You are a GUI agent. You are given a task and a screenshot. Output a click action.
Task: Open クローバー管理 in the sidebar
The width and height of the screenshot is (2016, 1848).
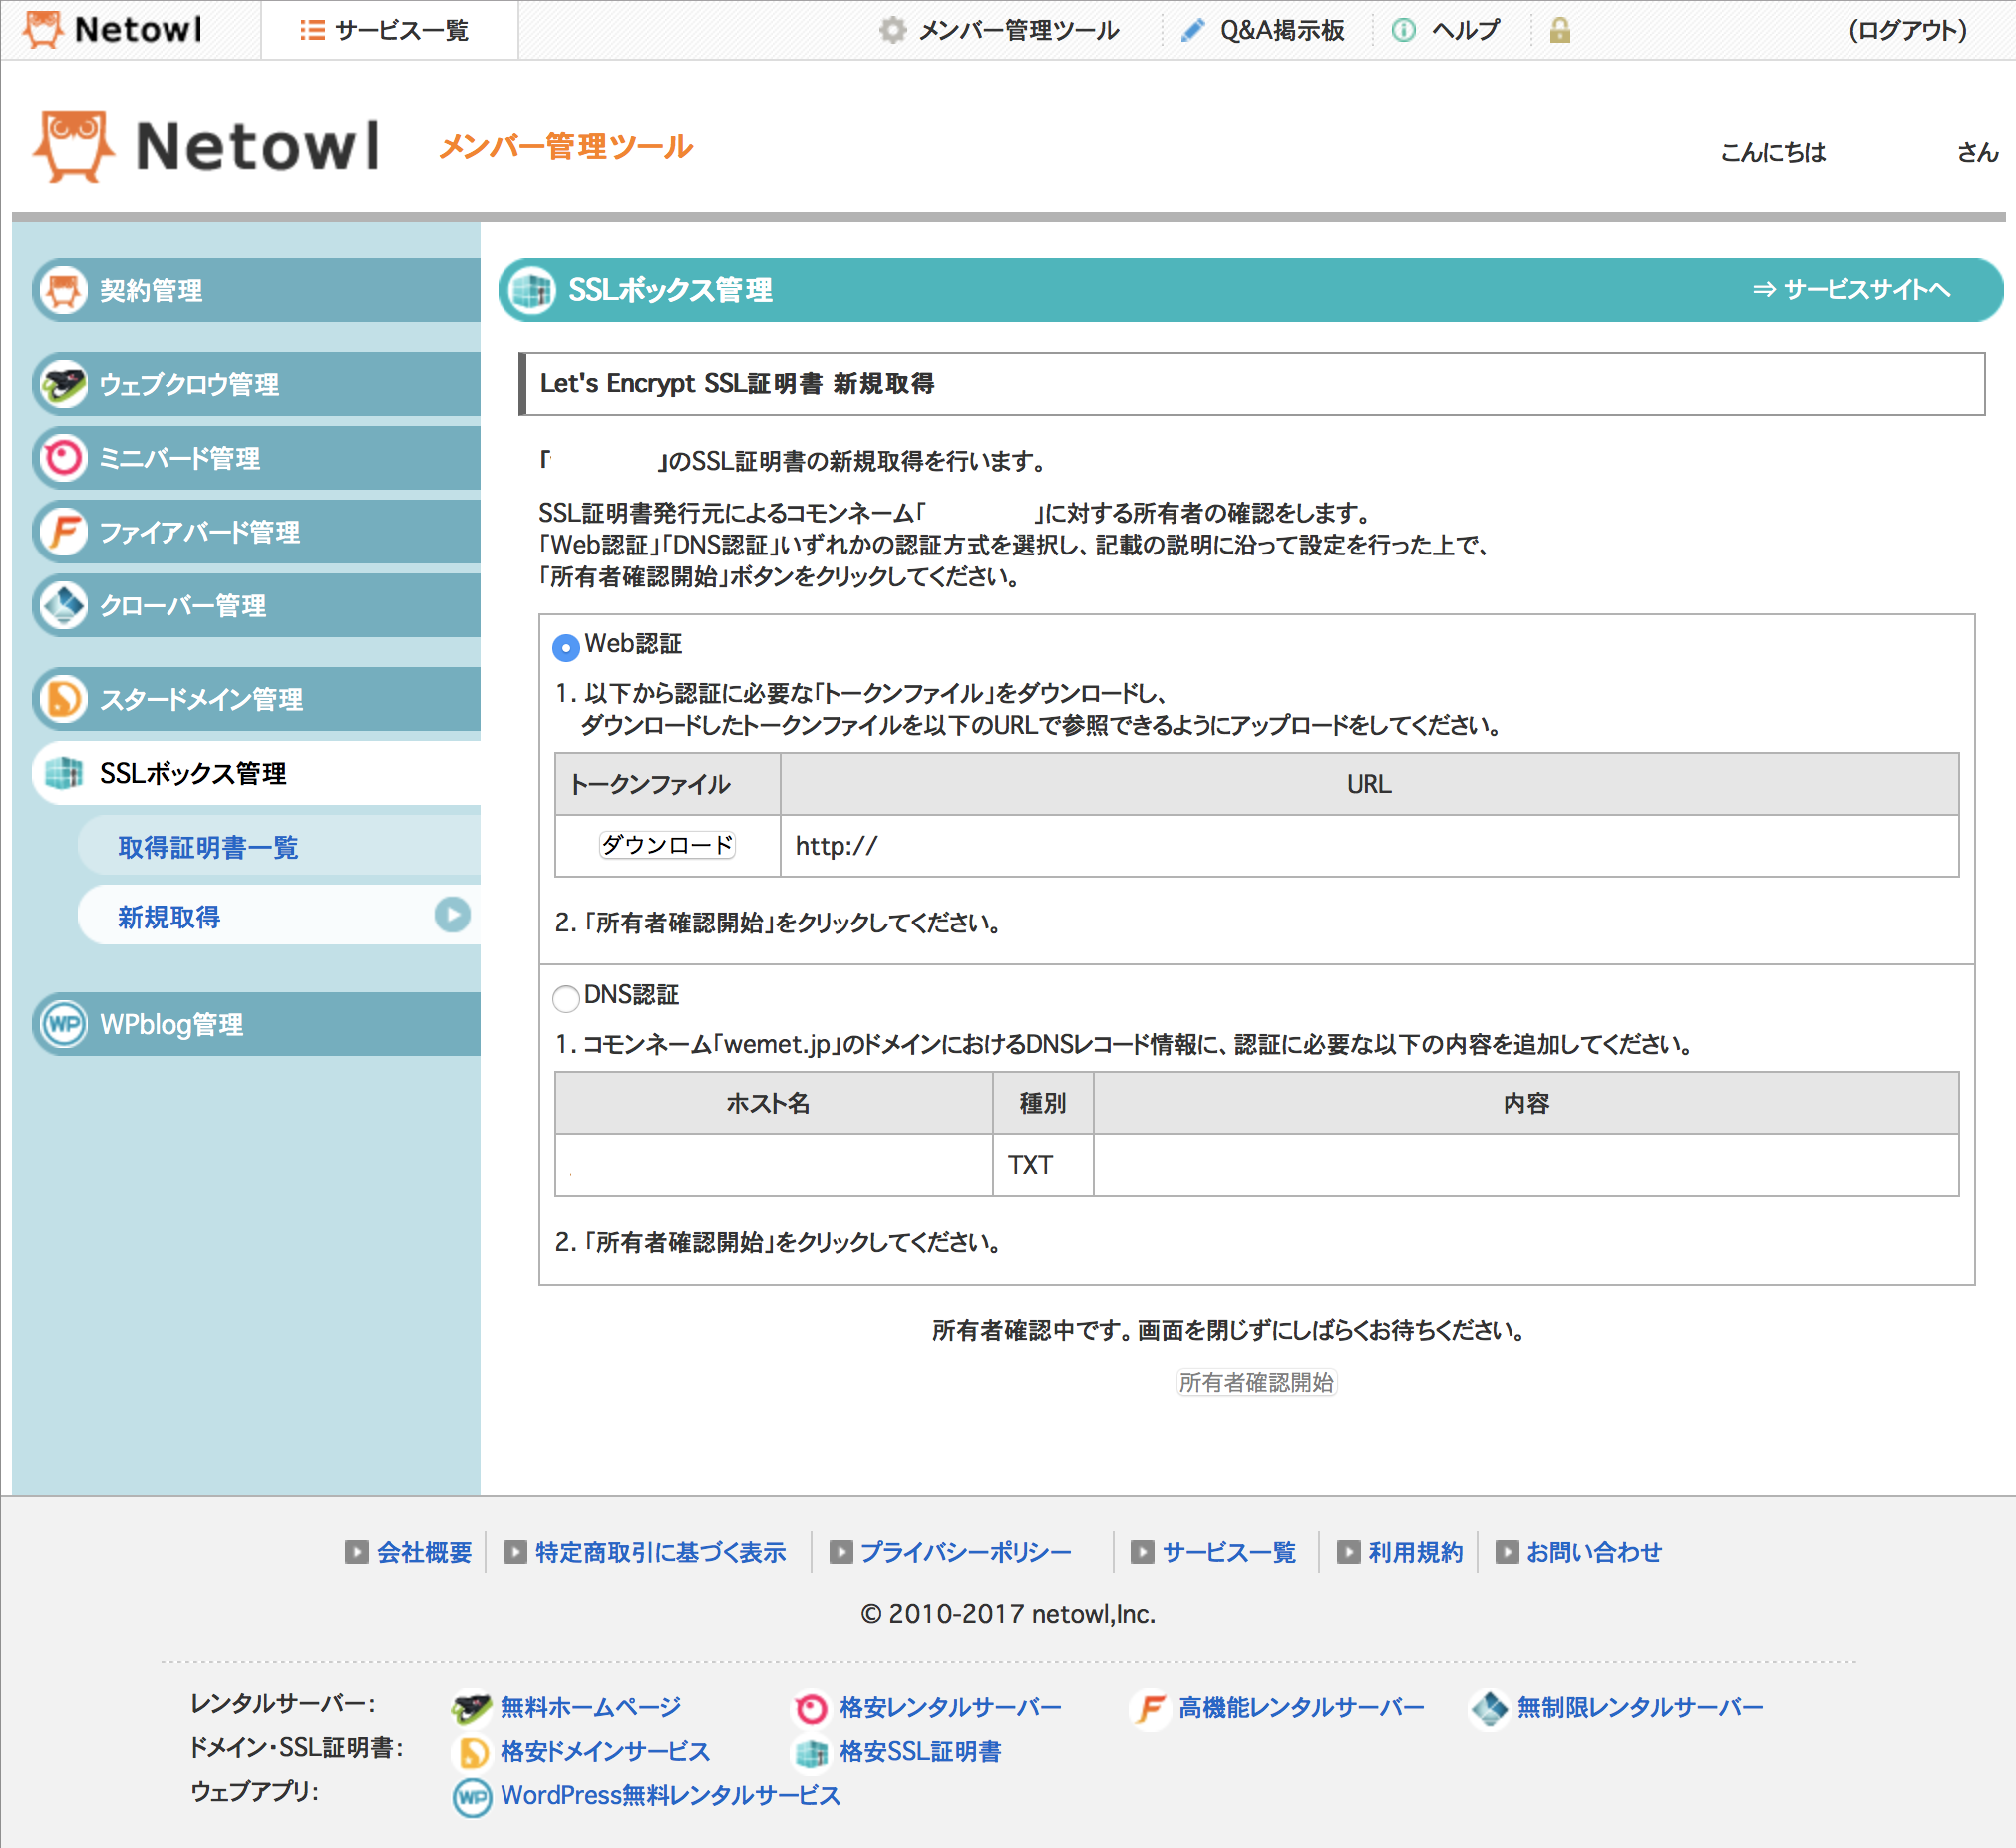pyautogui.click(x=256, y=606)
